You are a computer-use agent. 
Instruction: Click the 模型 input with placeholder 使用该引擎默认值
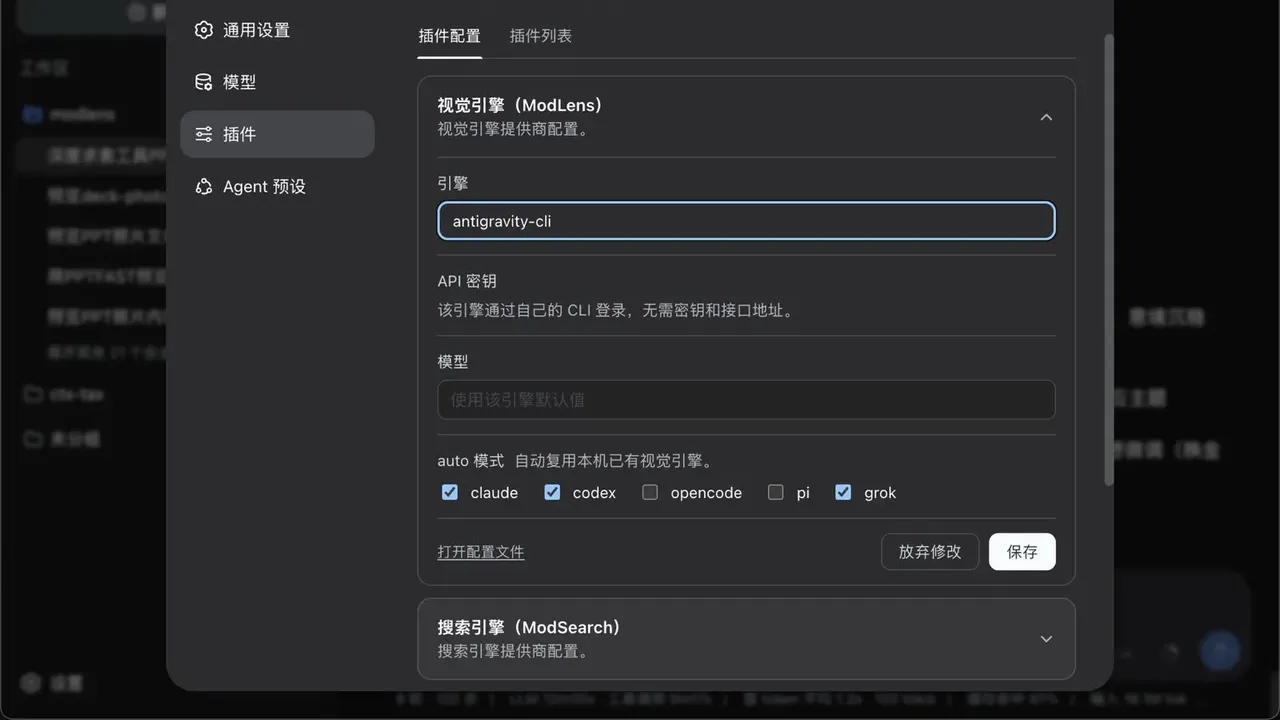(746, 400)
